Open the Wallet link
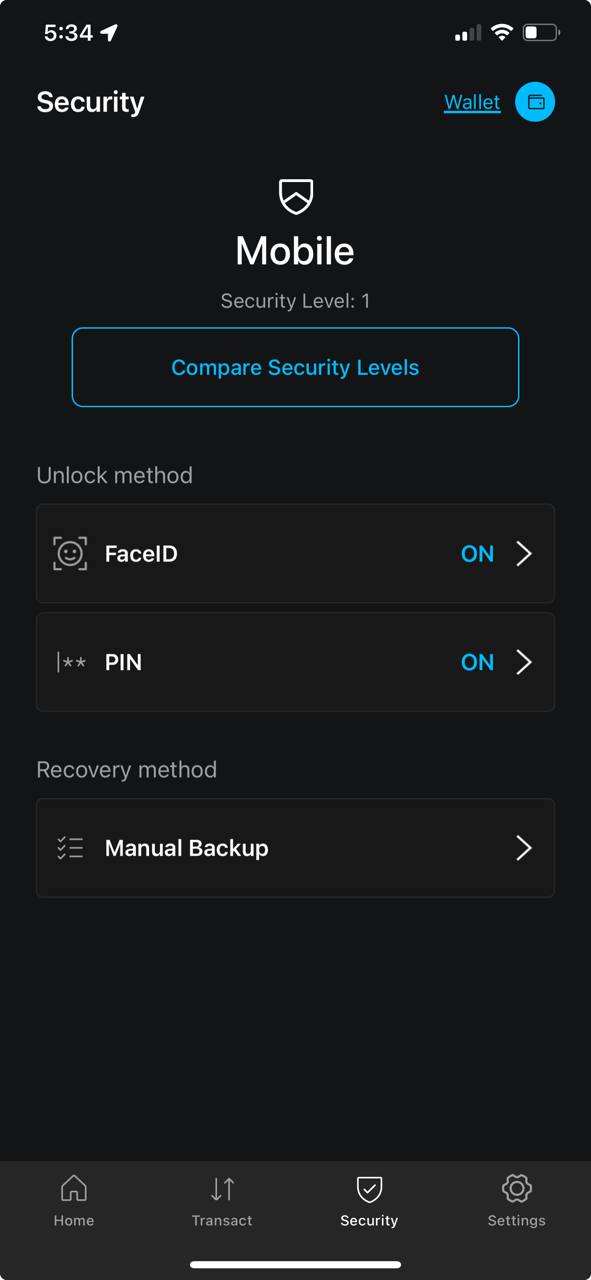Screen dimensions: 591x1280 (472, 102)
